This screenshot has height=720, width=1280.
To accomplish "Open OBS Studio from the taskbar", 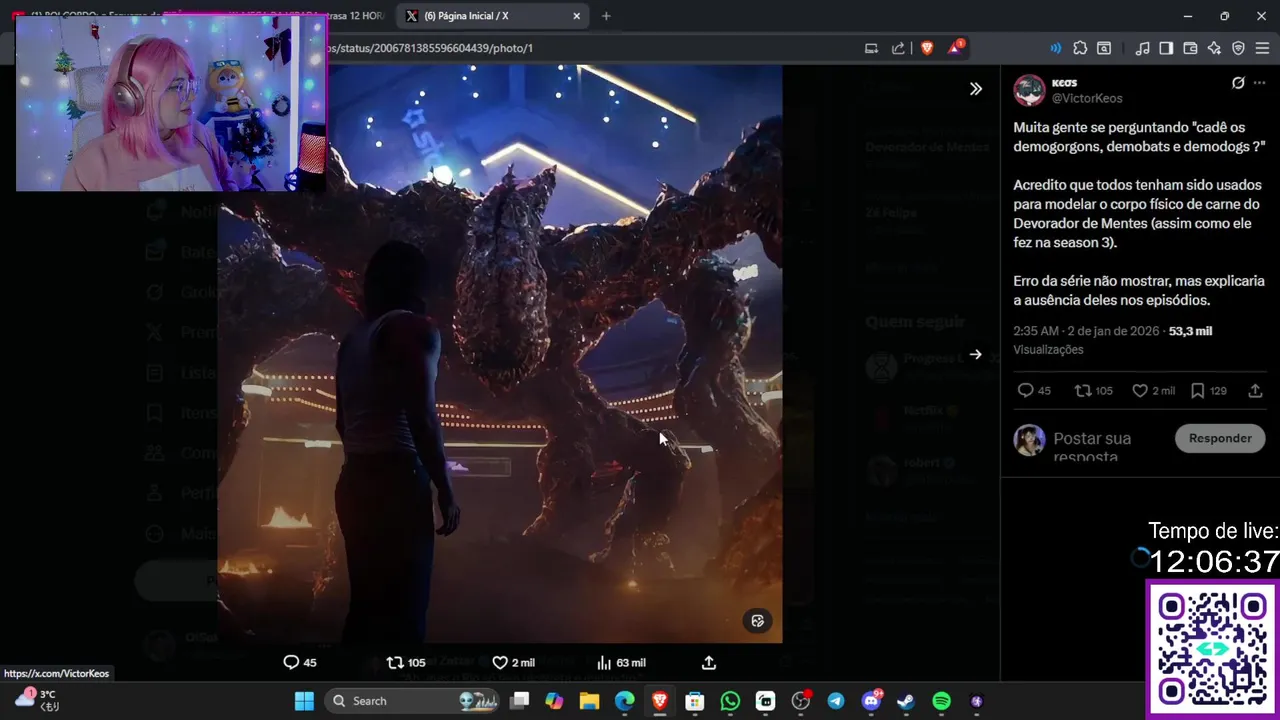I will tap(801, 701).
